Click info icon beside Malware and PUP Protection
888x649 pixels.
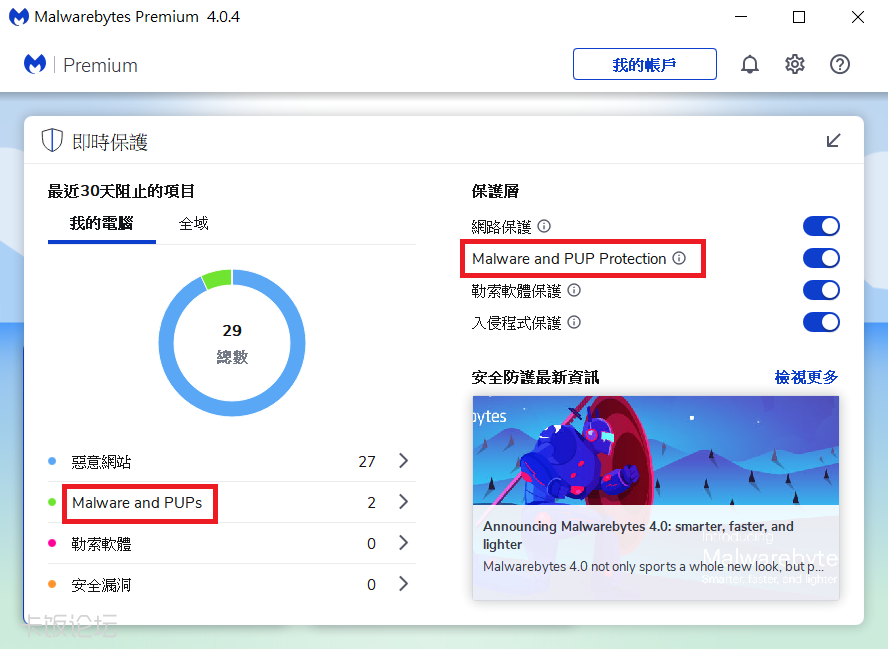pos(679,259)
